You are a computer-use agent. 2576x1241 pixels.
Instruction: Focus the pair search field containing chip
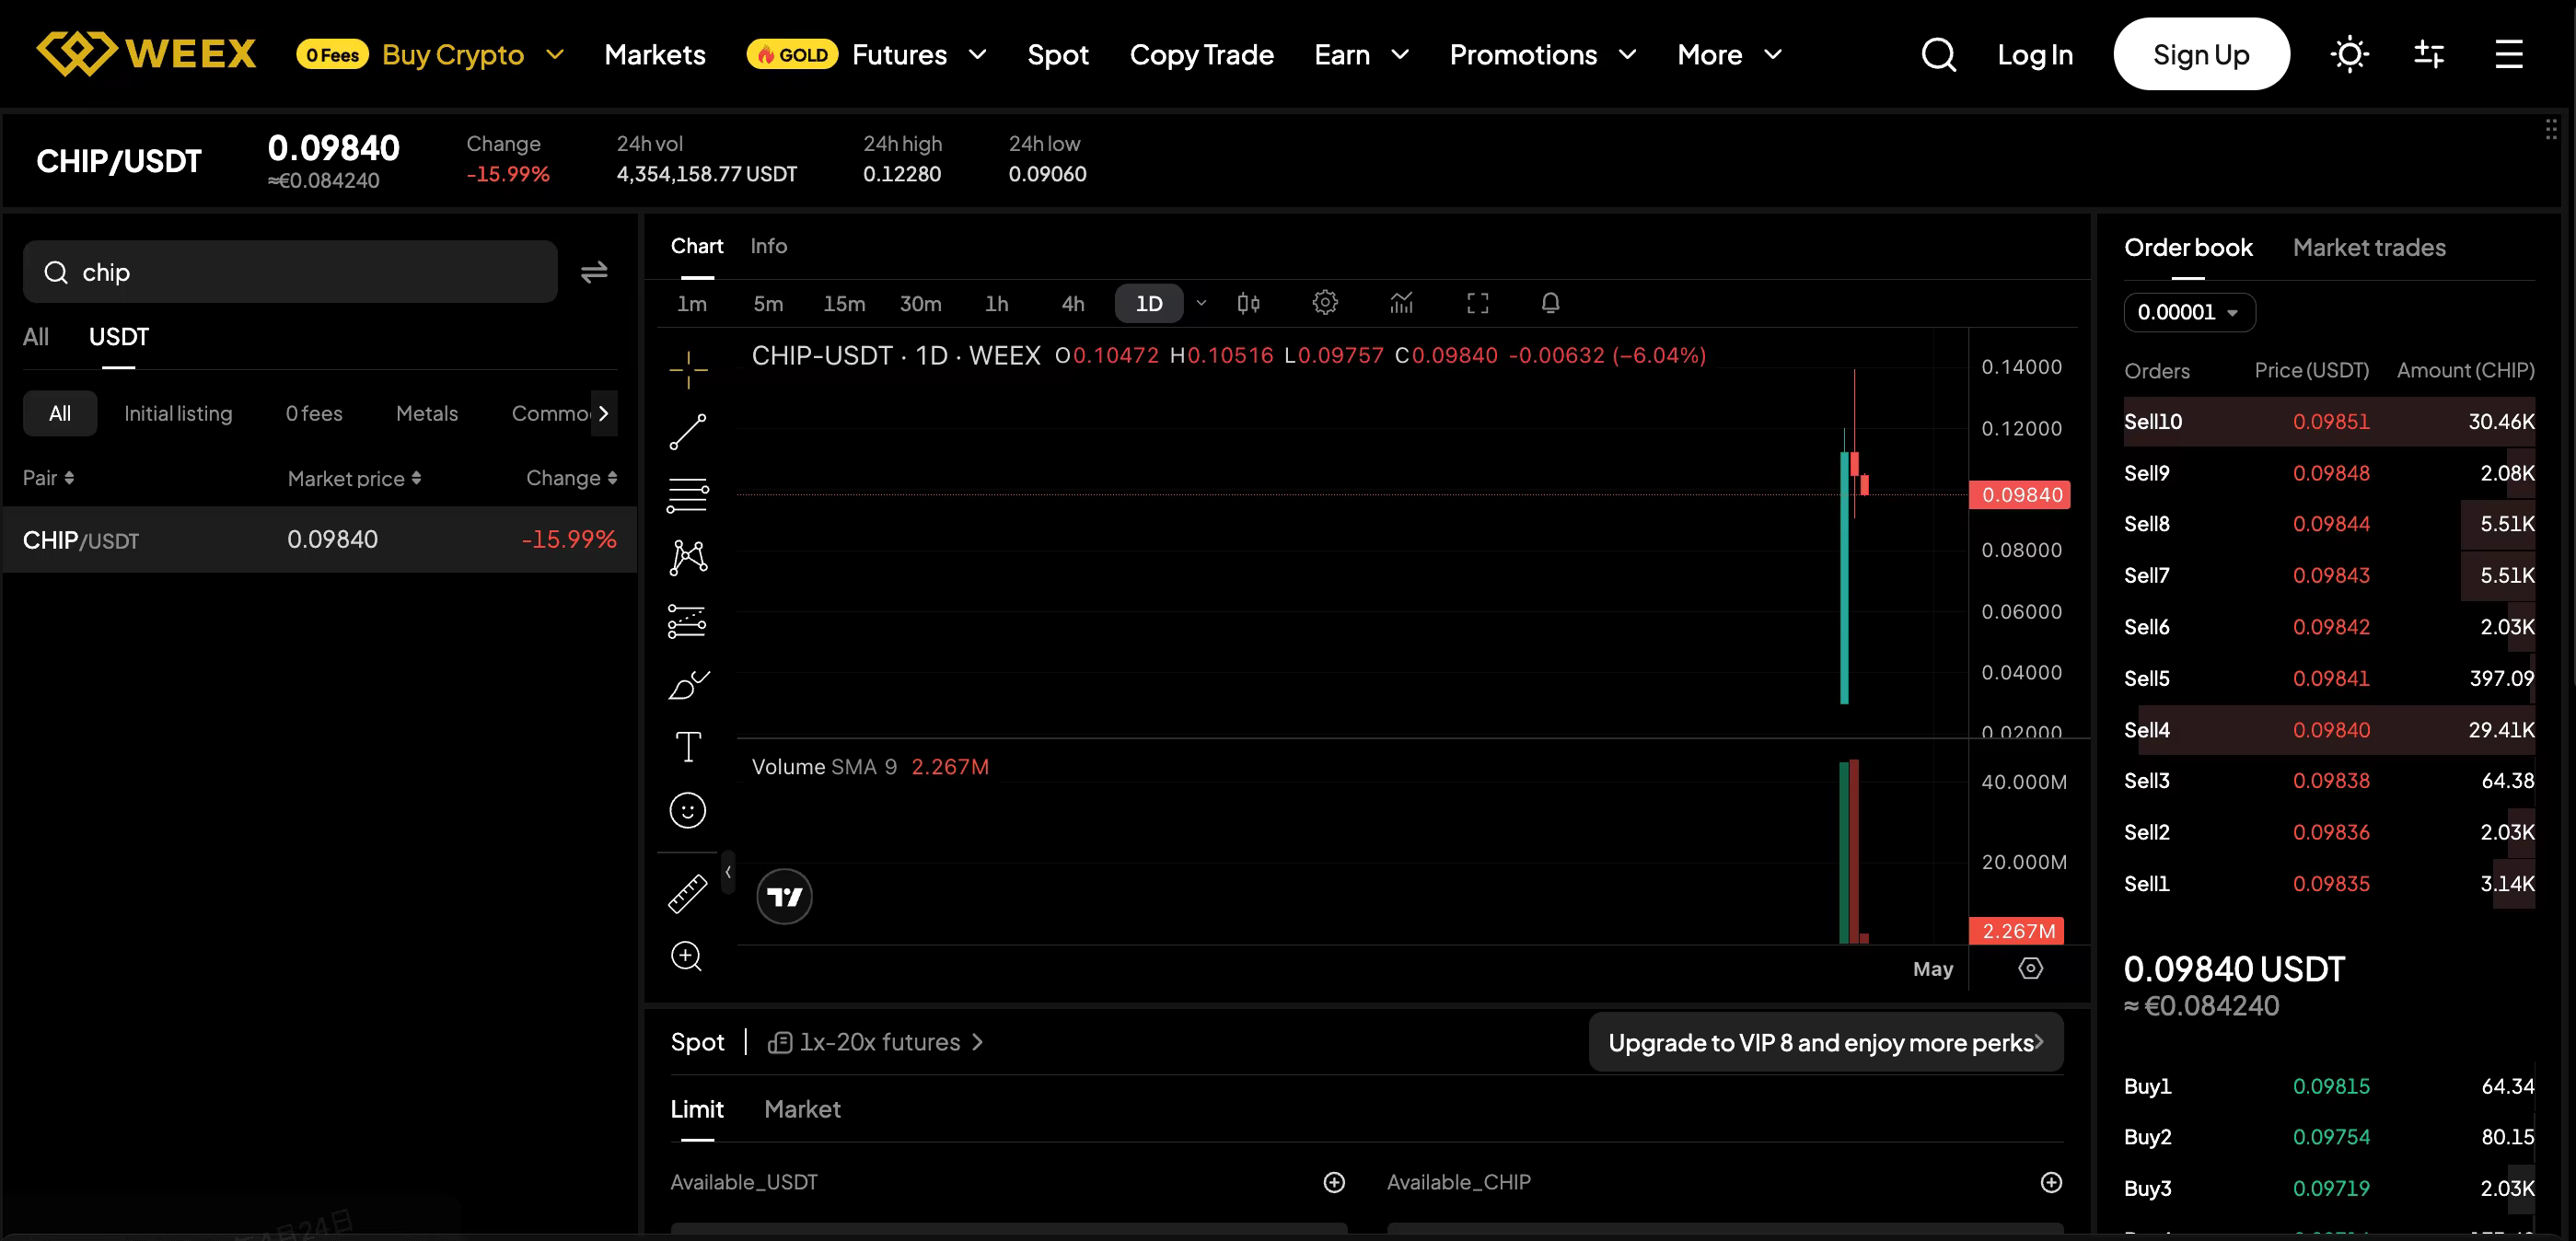click(x=290, y=272)
